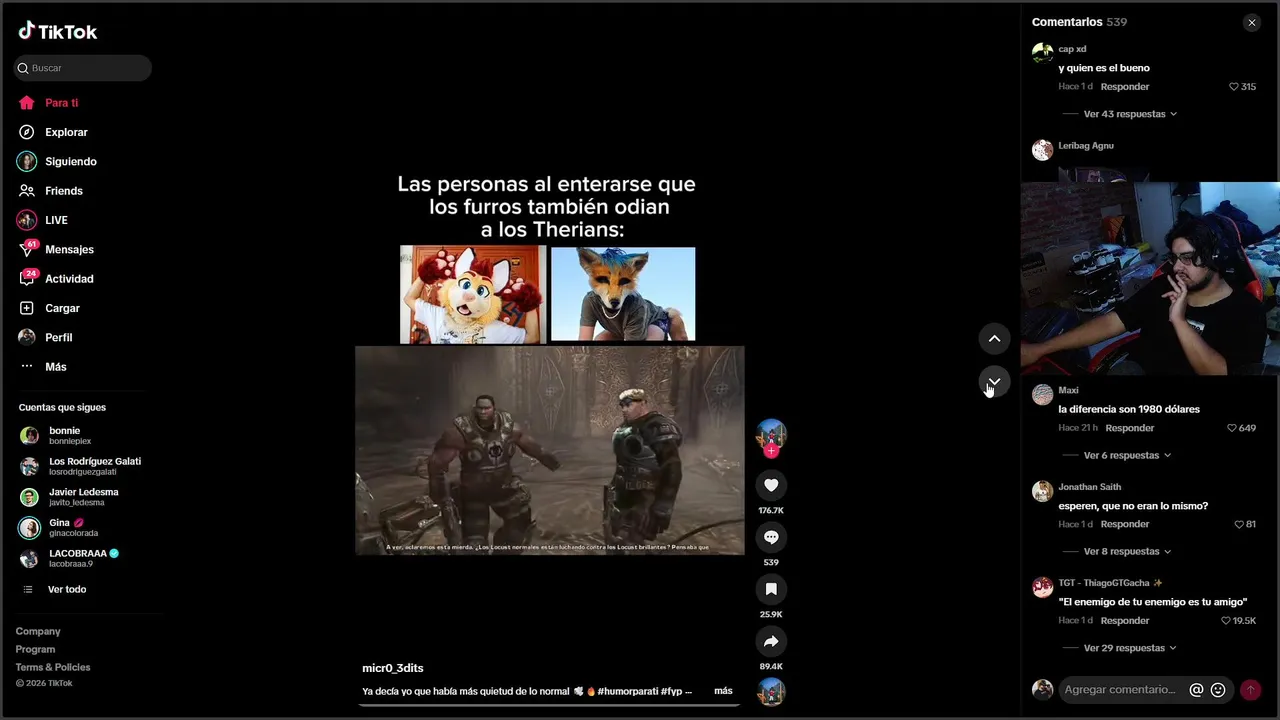
Task: Open the Actividad notifications
Action: [x=69, y=279]
